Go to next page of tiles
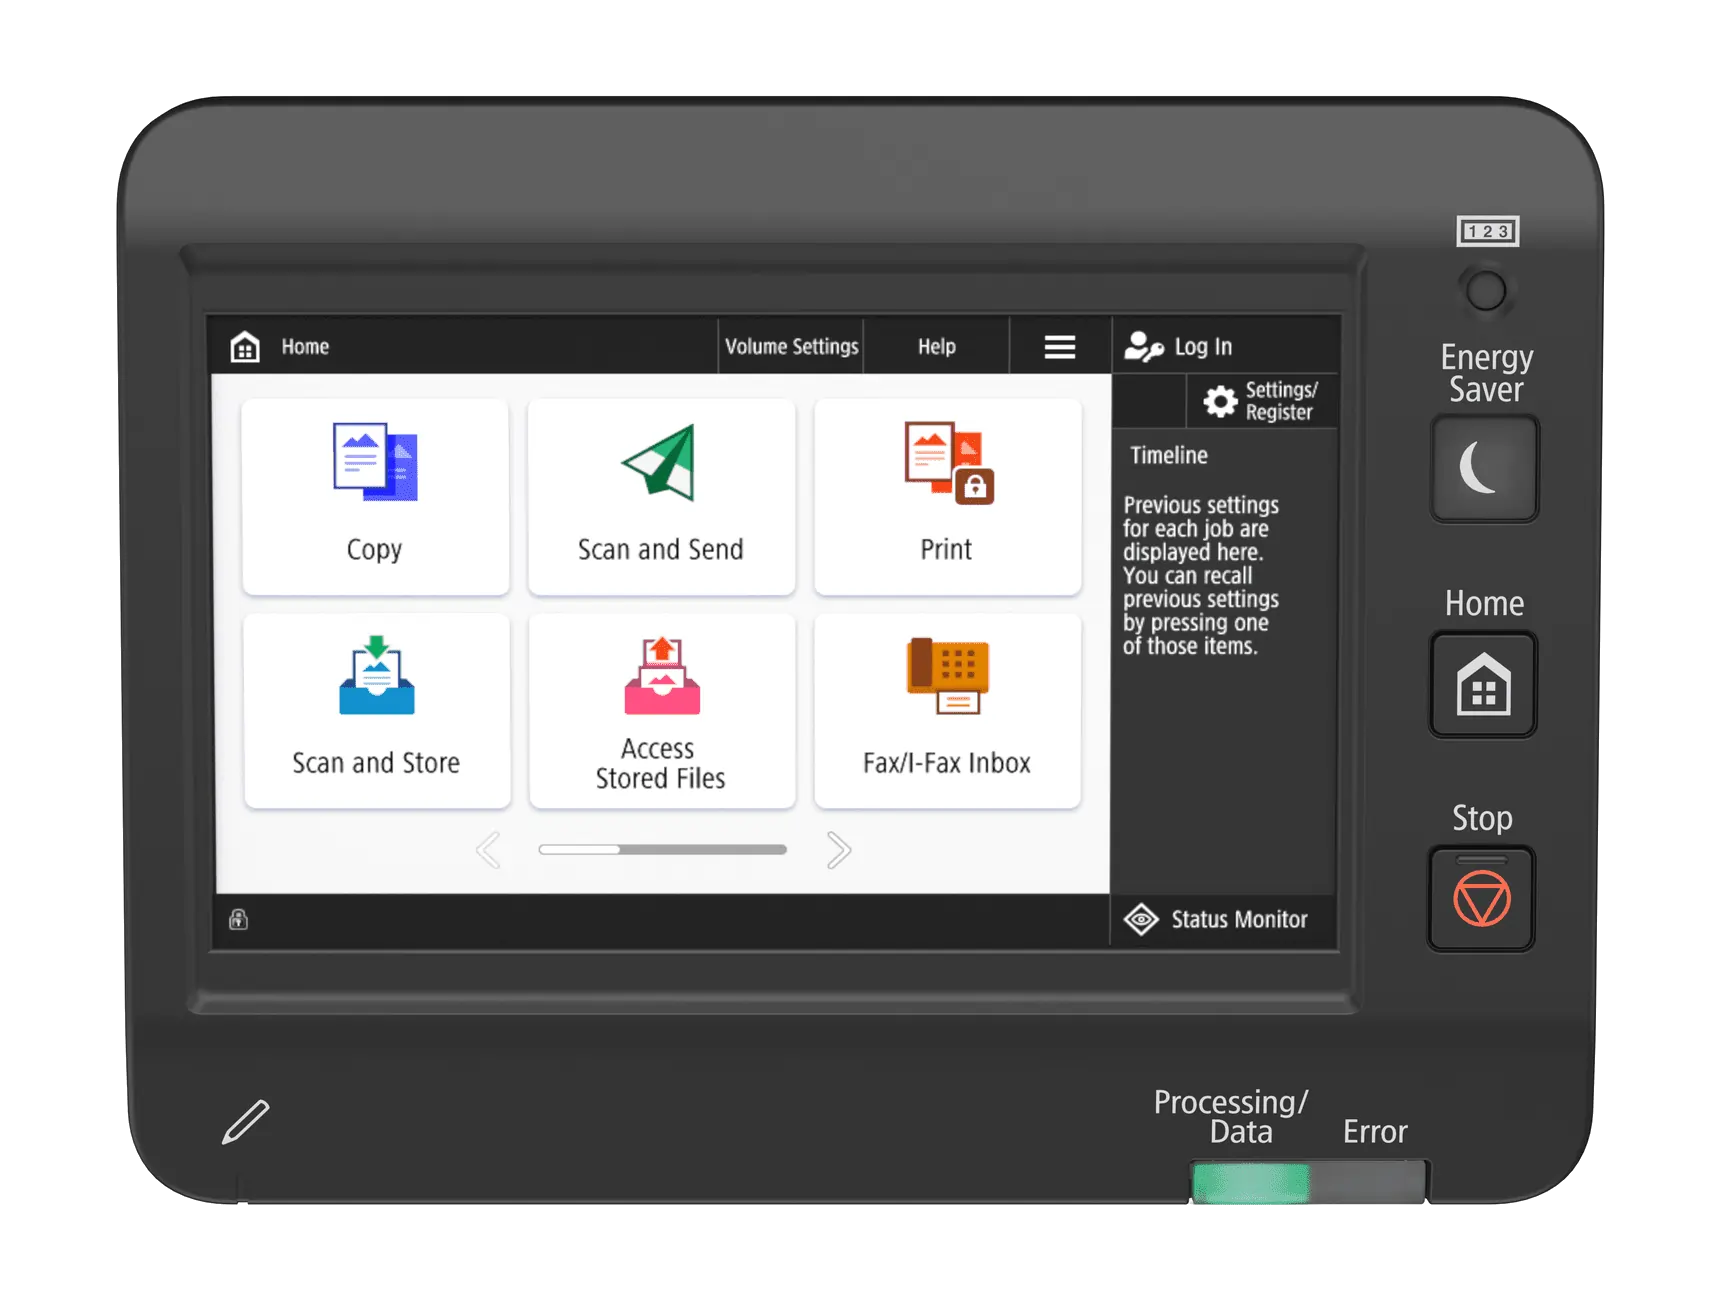The height and width of the screenshot is (1300, 1732). [x=838, y=851]
